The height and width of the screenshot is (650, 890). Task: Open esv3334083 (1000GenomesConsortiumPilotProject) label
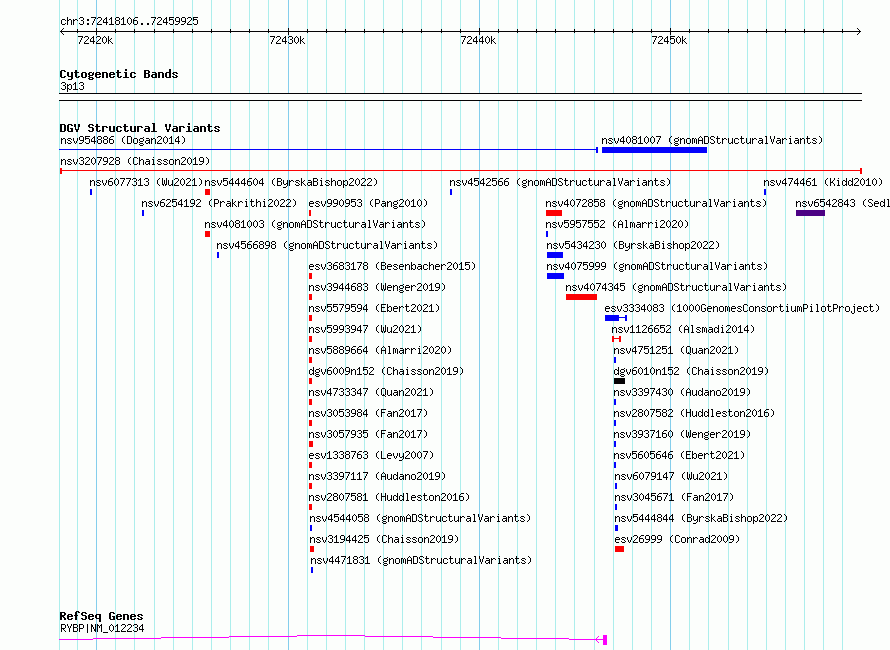pyautogui.click(x=742, y=308)
